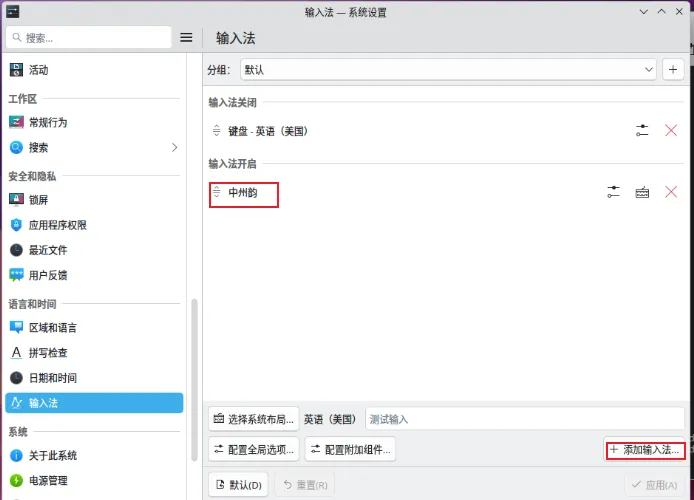Click the 添加输入法... button
The image size is (694, 500).
point(645,450)
